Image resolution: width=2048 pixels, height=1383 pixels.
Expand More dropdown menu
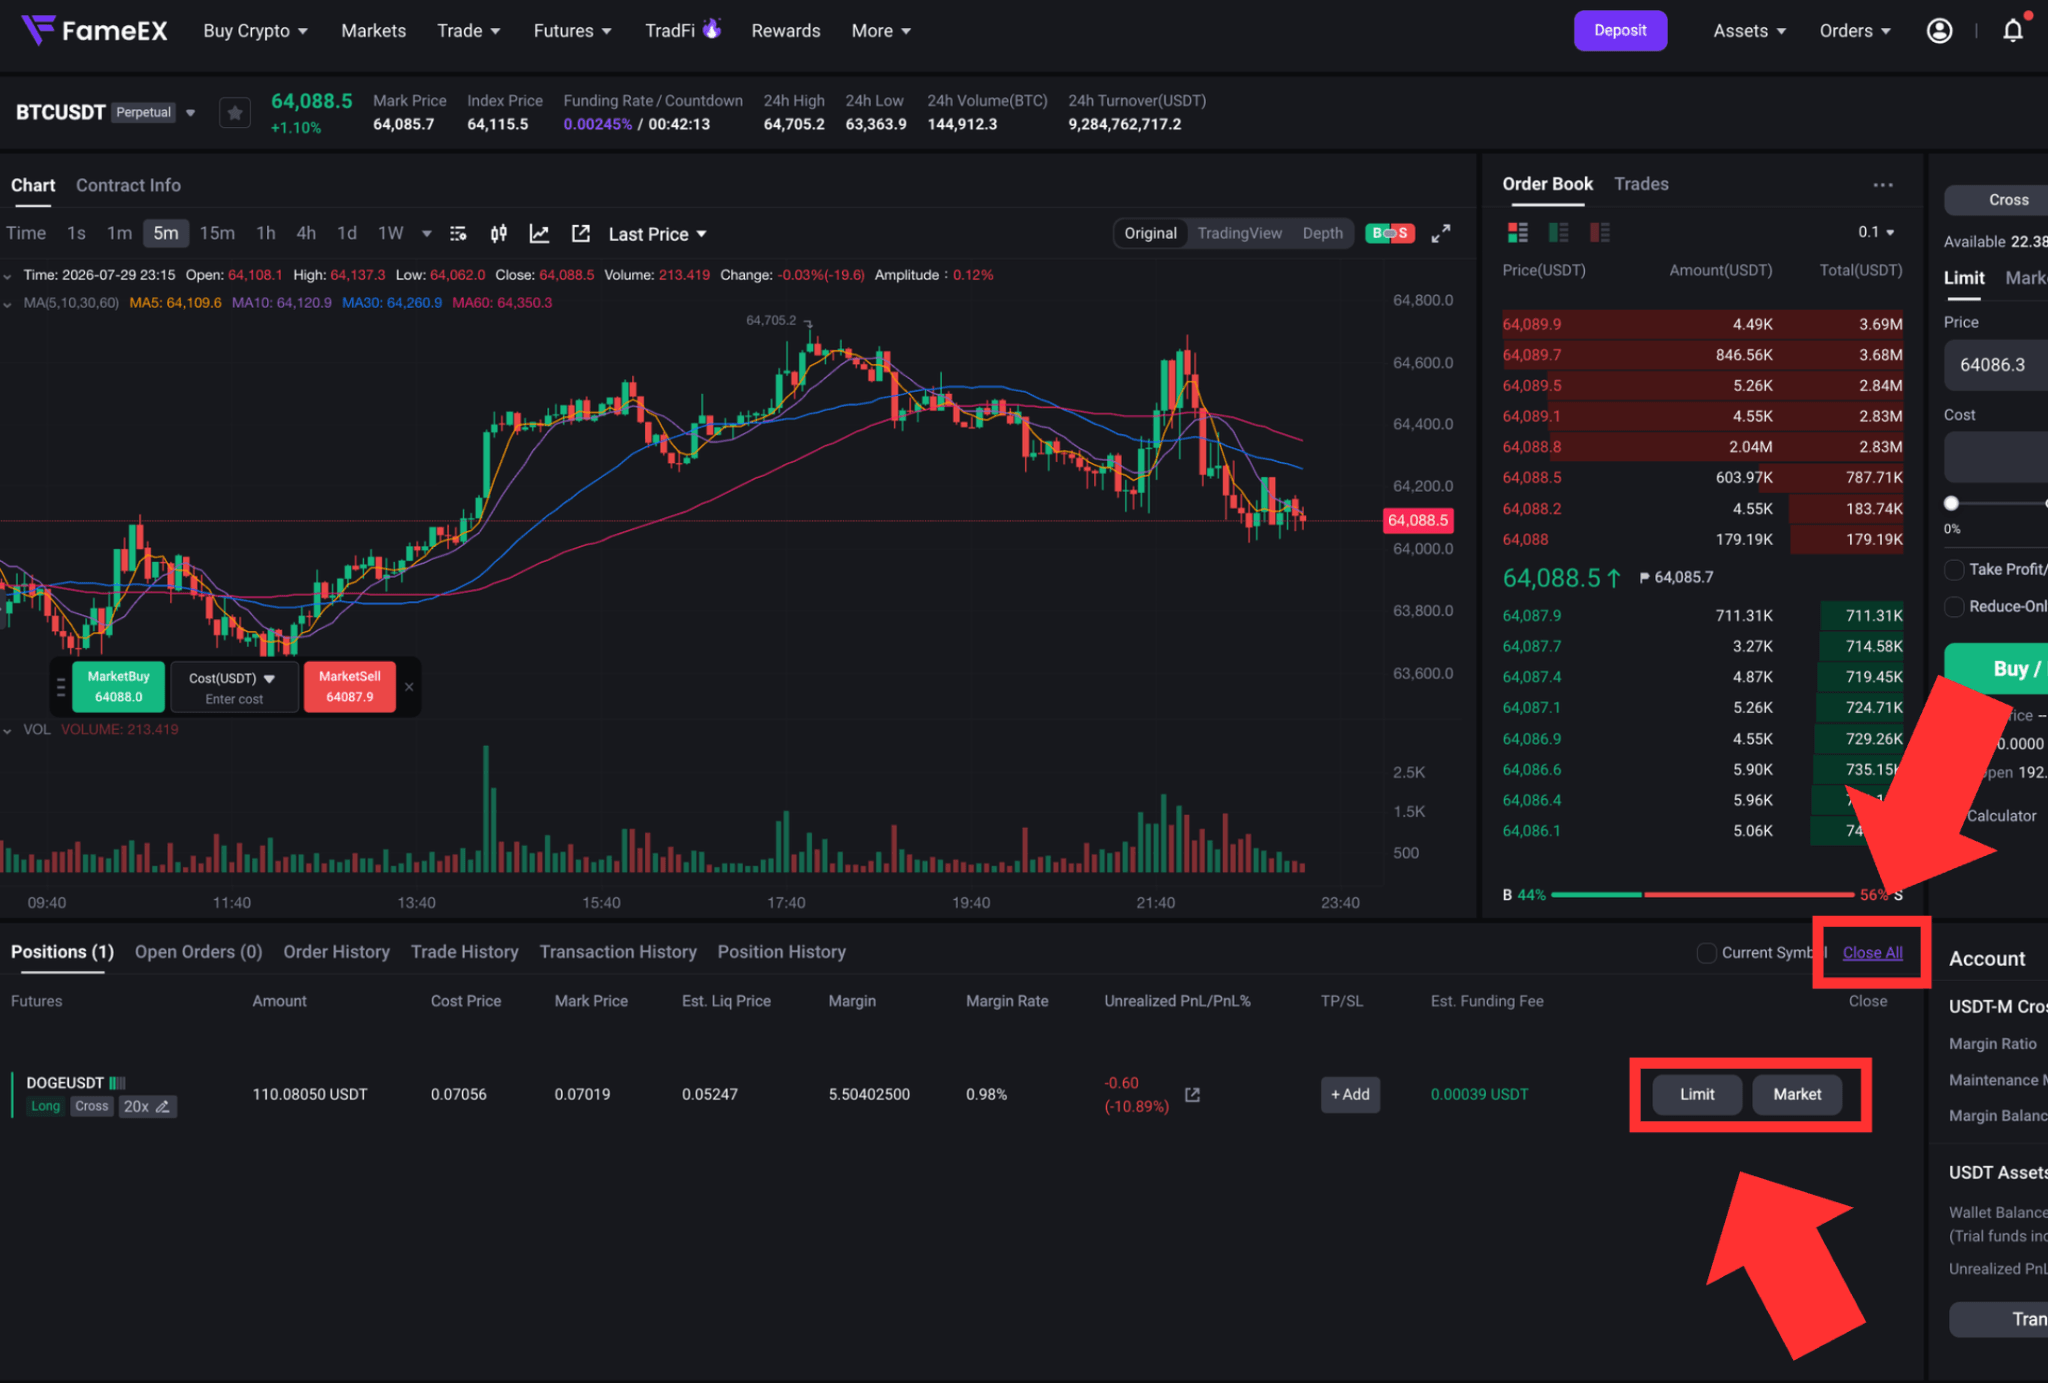coord(881,31)
